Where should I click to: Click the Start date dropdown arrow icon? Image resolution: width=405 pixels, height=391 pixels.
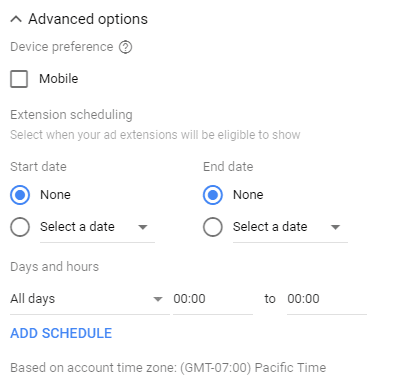[143, 227]
